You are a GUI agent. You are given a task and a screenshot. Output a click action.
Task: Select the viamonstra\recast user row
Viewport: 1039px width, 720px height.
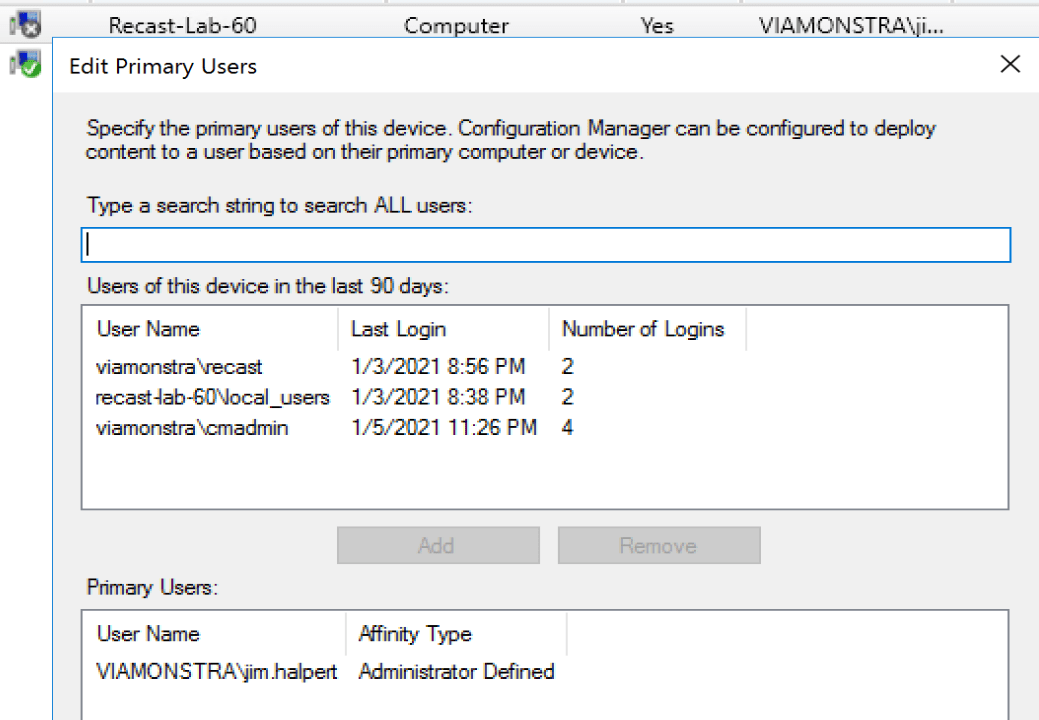click(x=179, y=367)
